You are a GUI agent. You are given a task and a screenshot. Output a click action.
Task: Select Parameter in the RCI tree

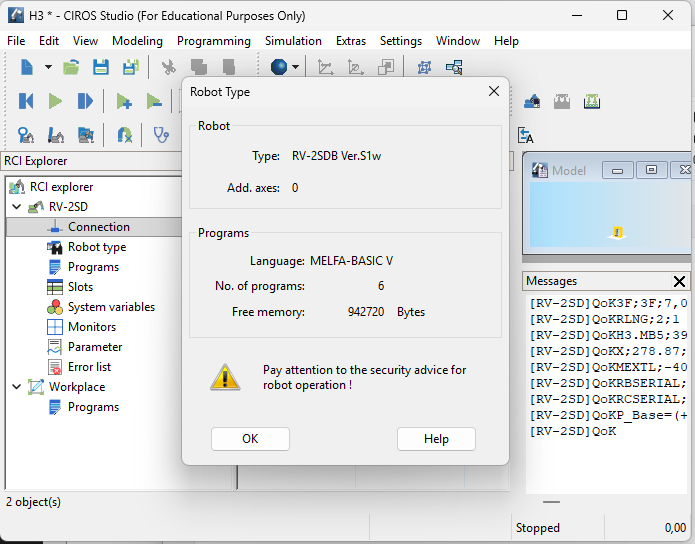coord(95,347)
